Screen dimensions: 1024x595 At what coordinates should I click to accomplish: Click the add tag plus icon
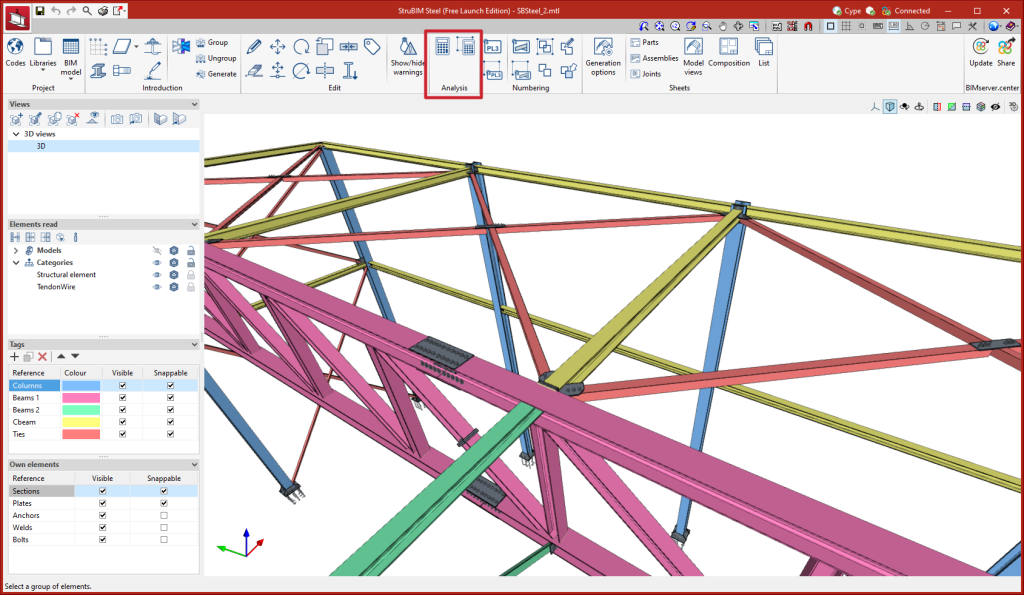click(x=14, y=357)
